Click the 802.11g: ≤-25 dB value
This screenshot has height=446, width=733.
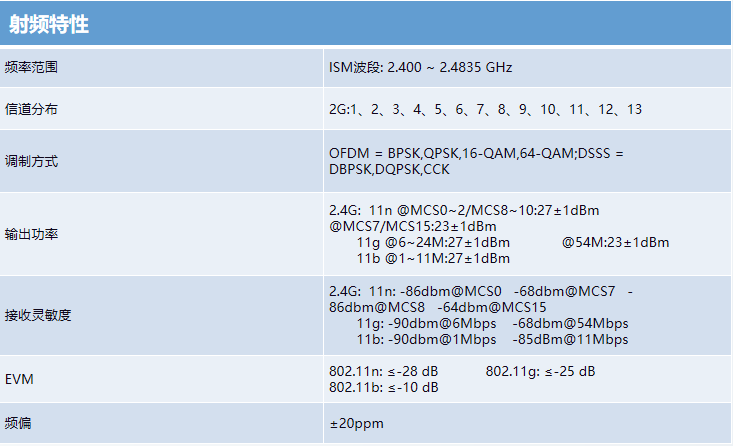pos(540,371)
